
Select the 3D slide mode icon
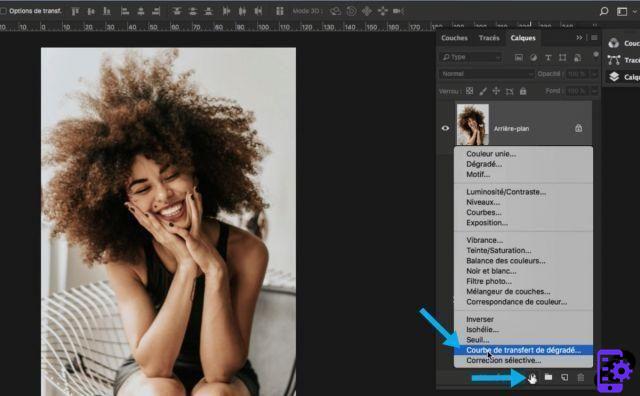point(383,11)
